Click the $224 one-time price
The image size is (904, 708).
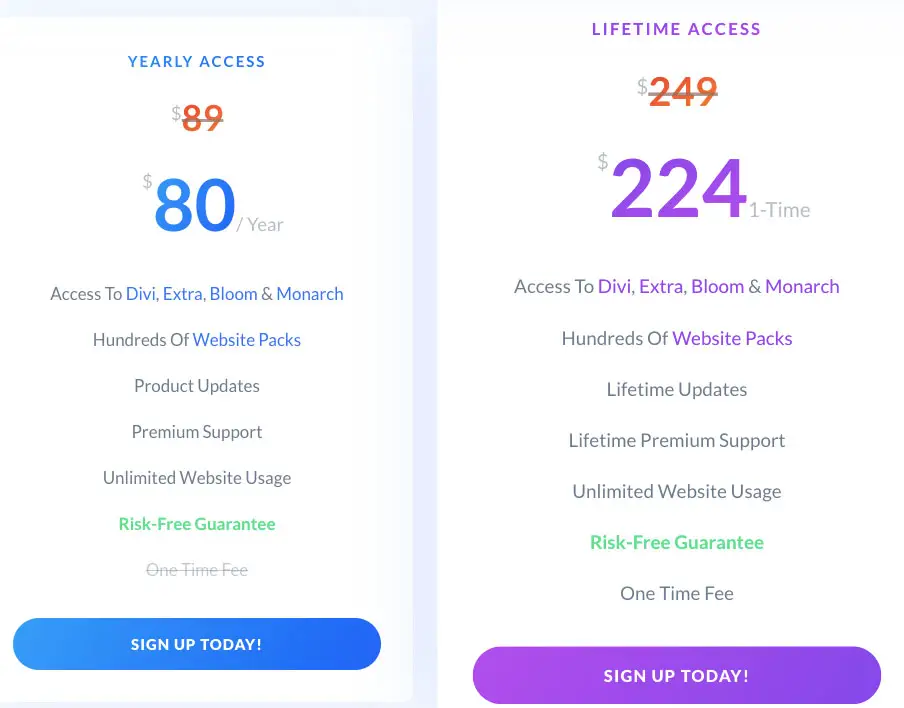coord(703,187)
